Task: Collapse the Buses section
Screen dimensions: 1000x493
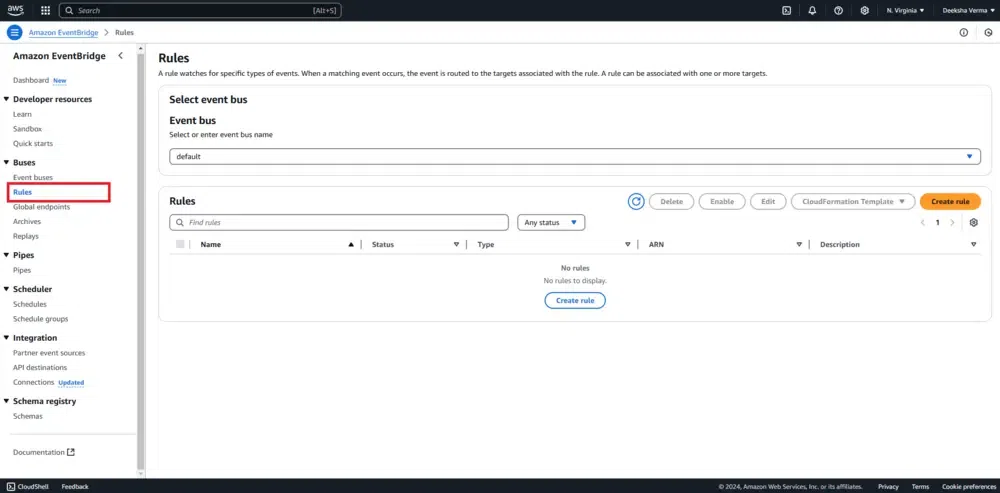Action: point(6,163)
